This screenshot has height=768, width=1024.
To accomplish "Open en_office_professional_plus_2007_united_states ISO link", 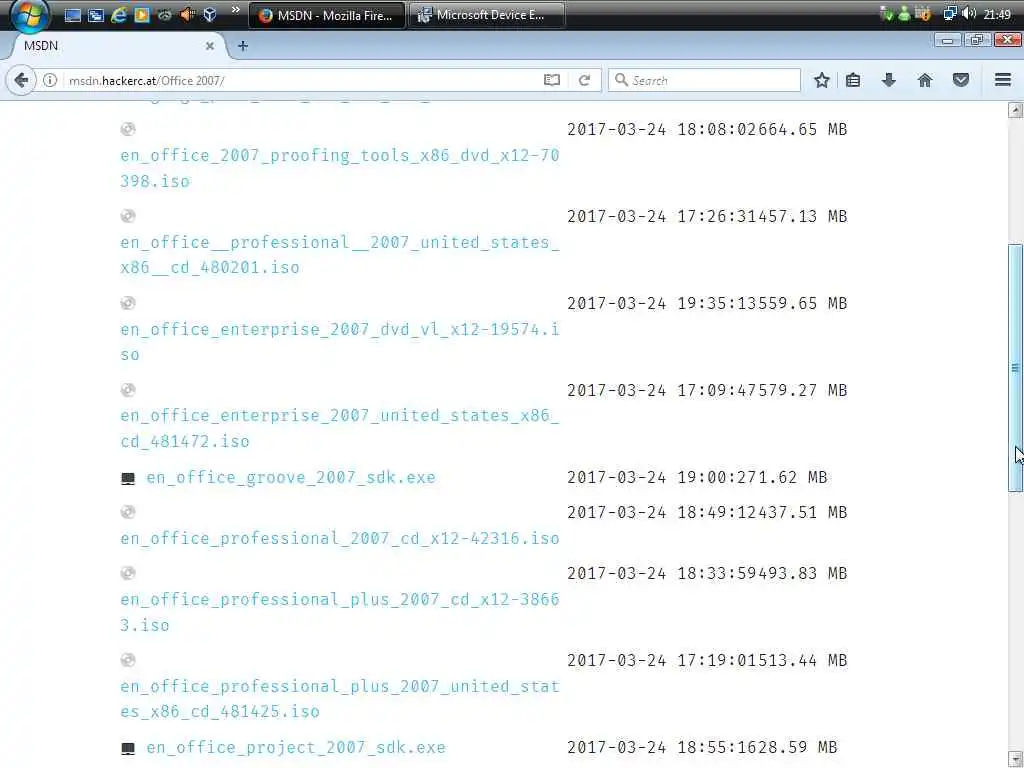I will pos(340,699).
